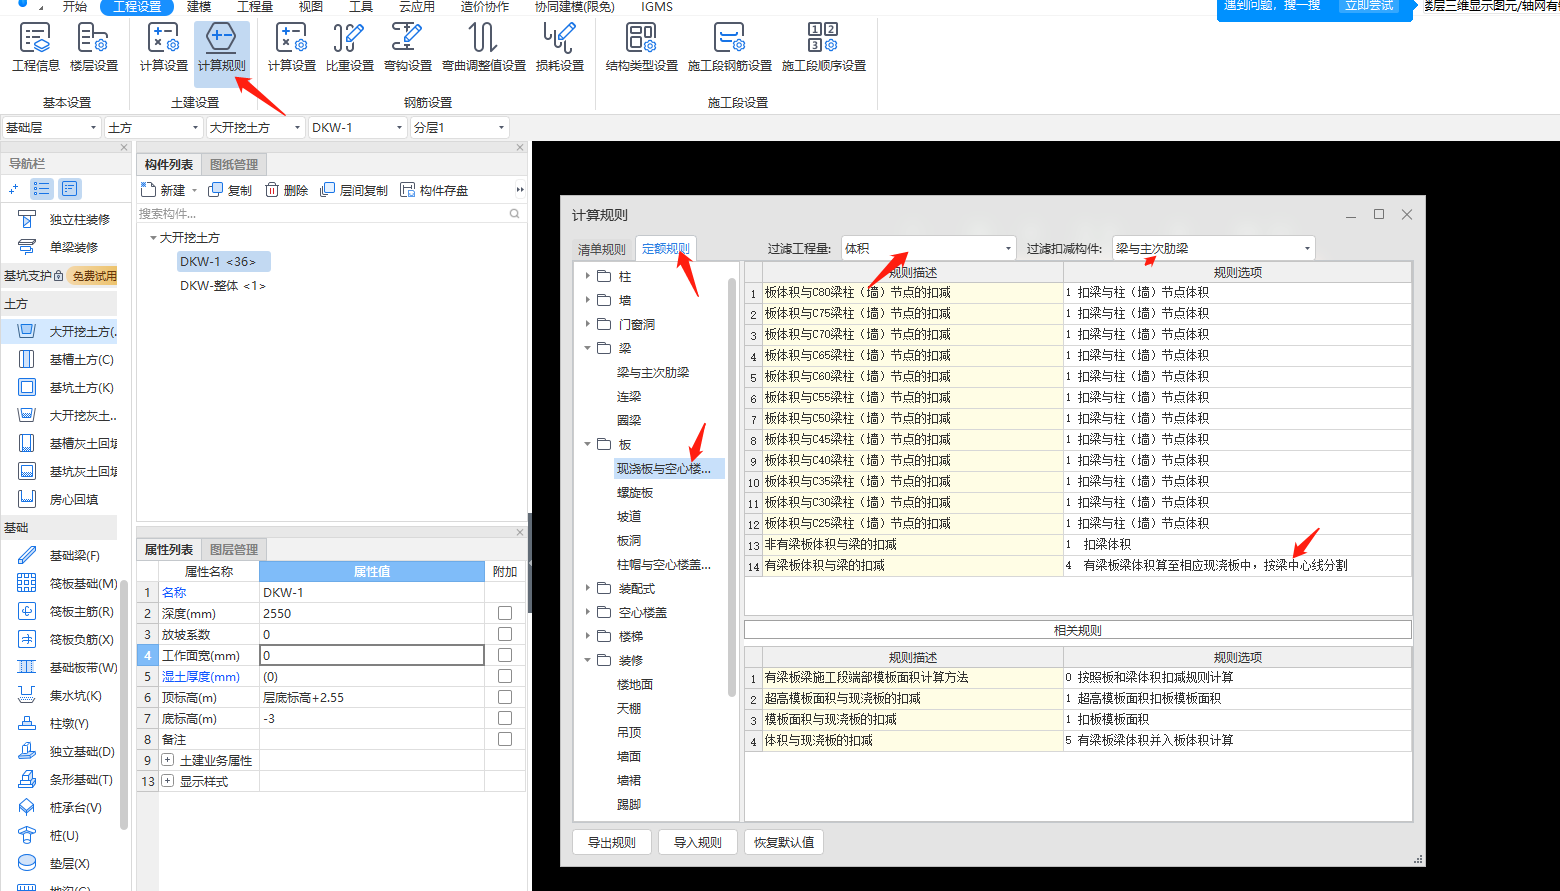Click 新建 component icon
Screen dimensions: 1560x891
164,190
